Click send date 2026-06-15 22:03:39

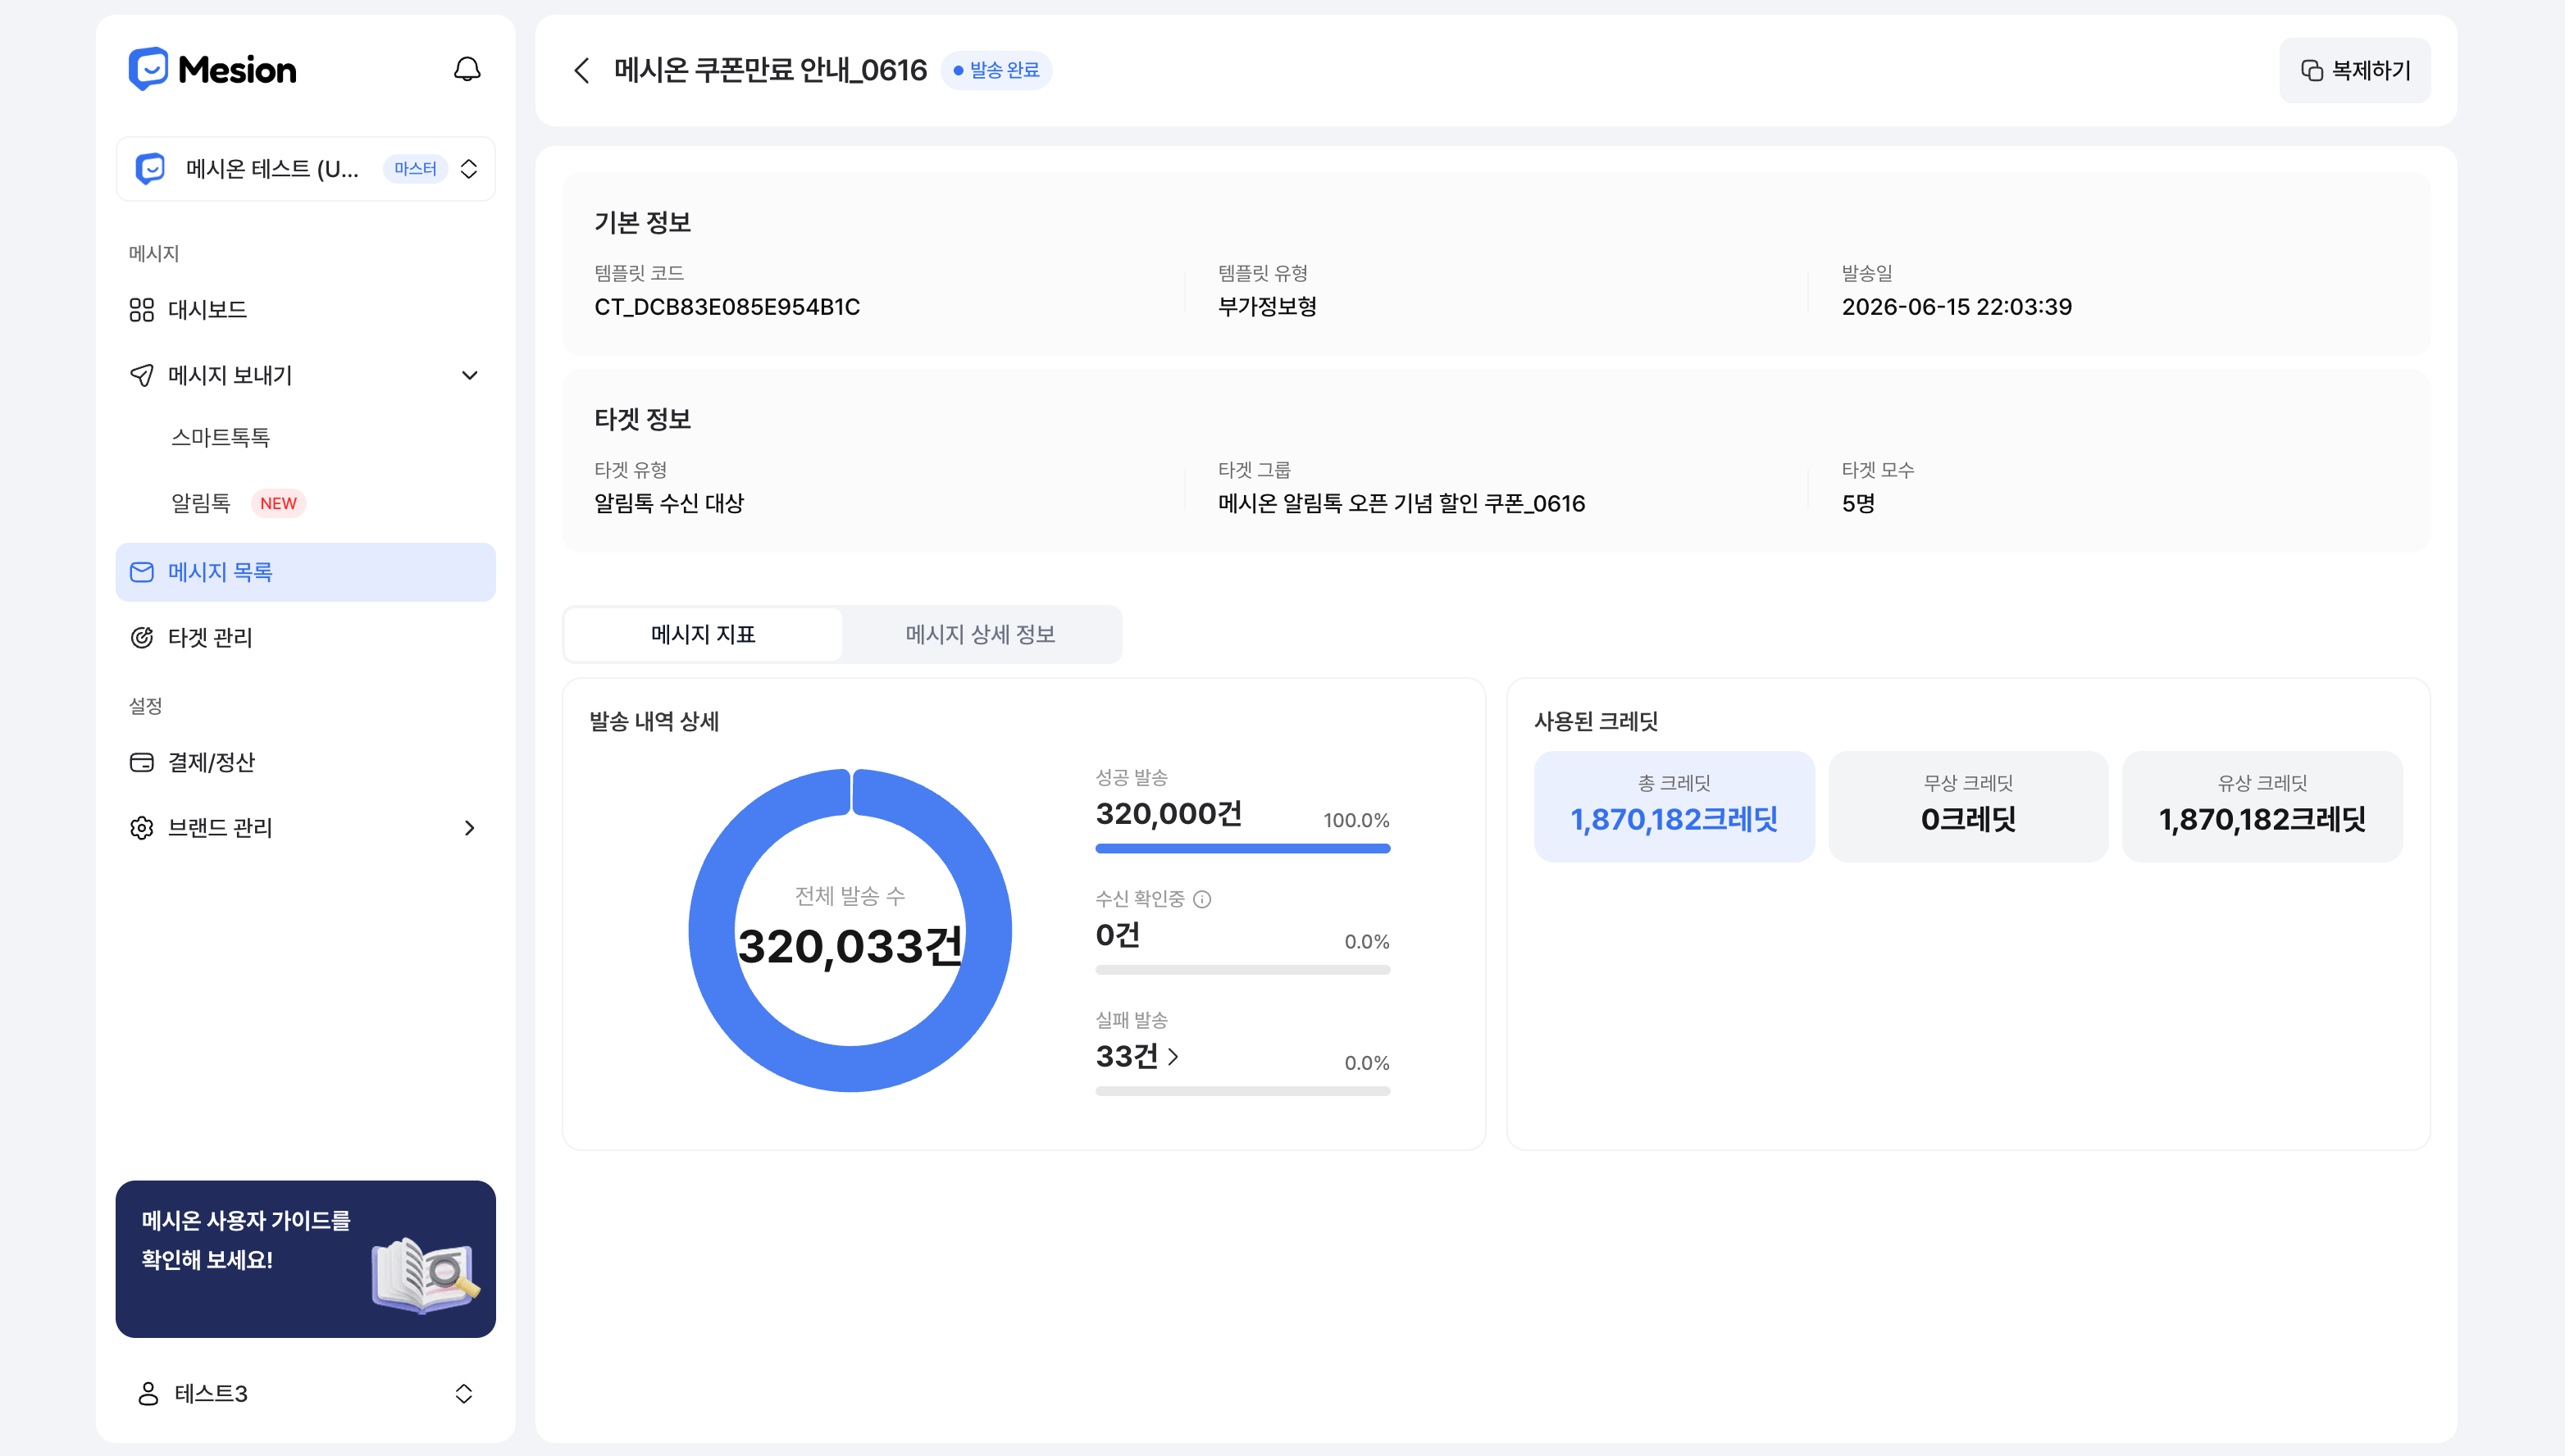pos(1956,307)
